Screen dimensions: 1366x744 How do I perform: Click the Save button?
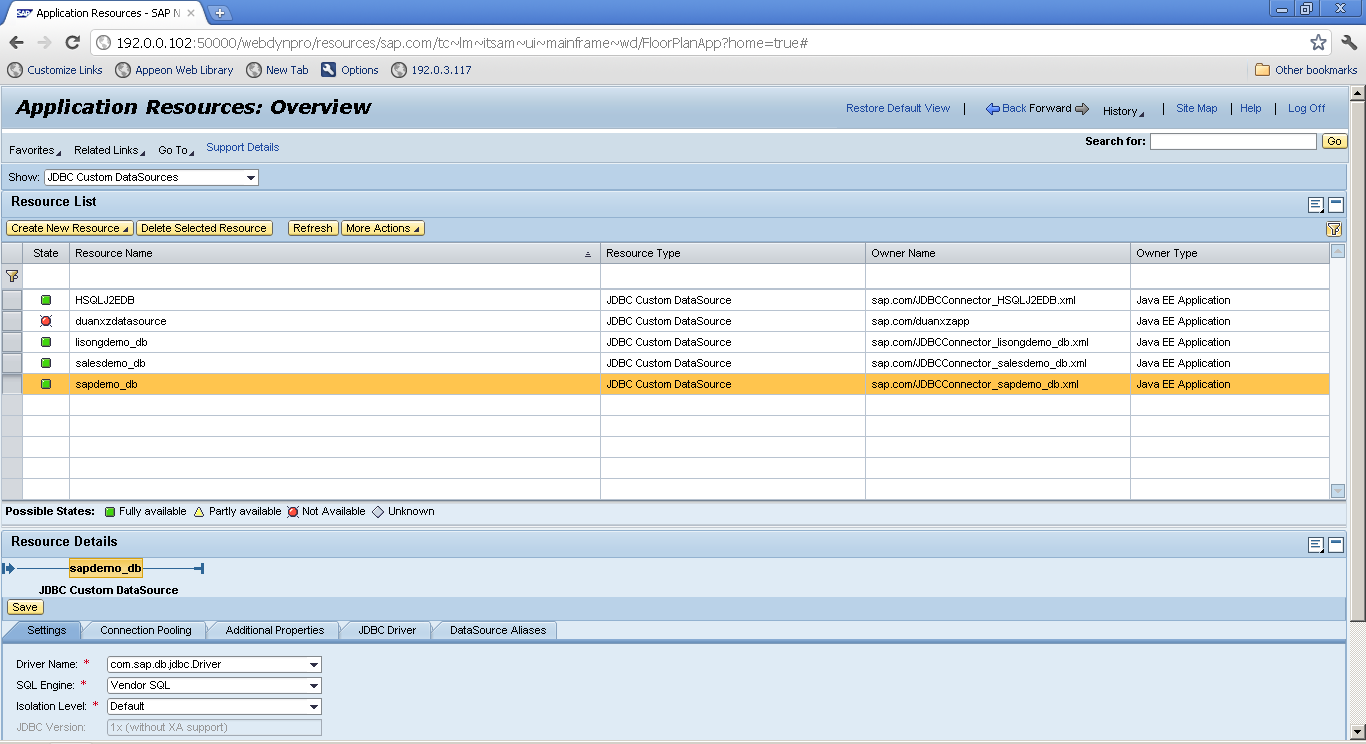click(x=25, y=607)
